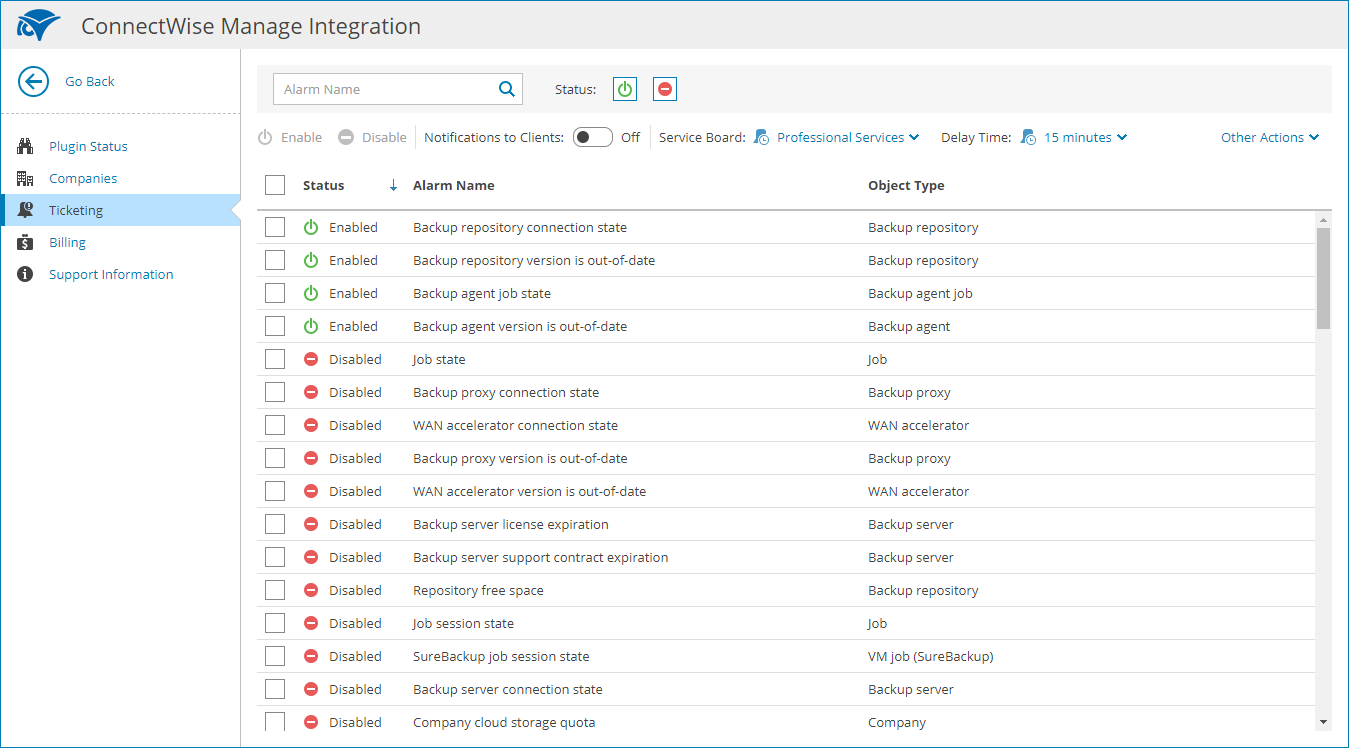
Task: Go to the Companies section
Action: 83,178
